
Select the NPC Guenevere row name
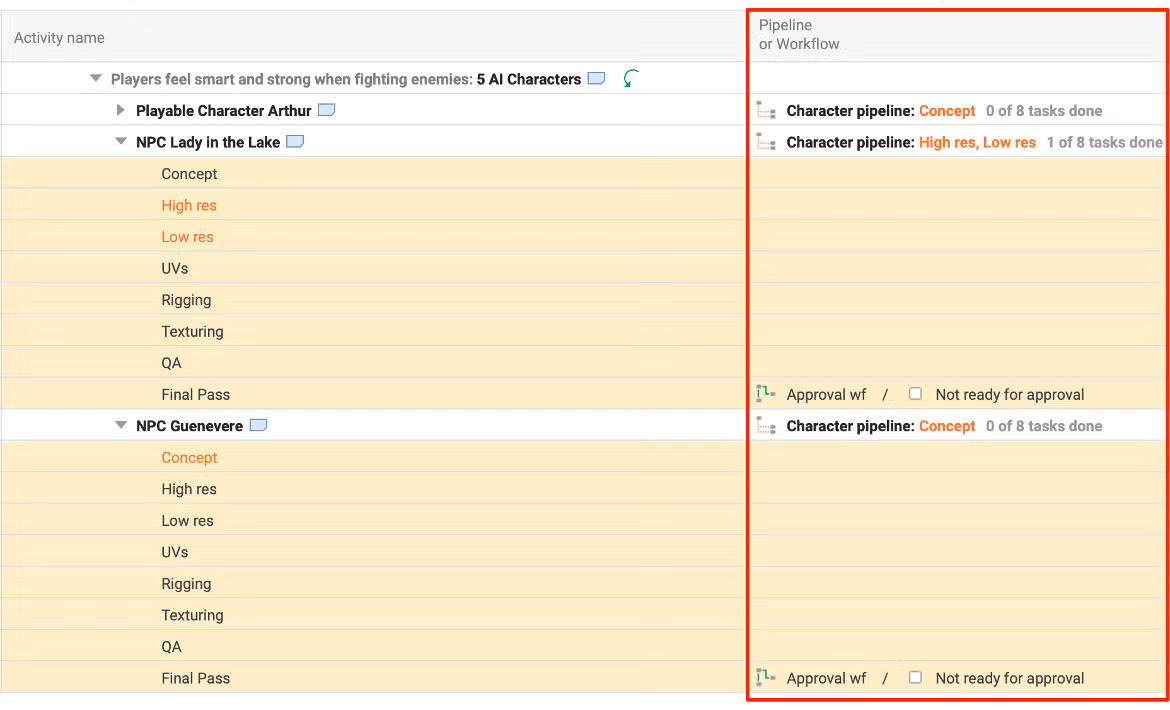pyautogui.click(x=190, y=427)
